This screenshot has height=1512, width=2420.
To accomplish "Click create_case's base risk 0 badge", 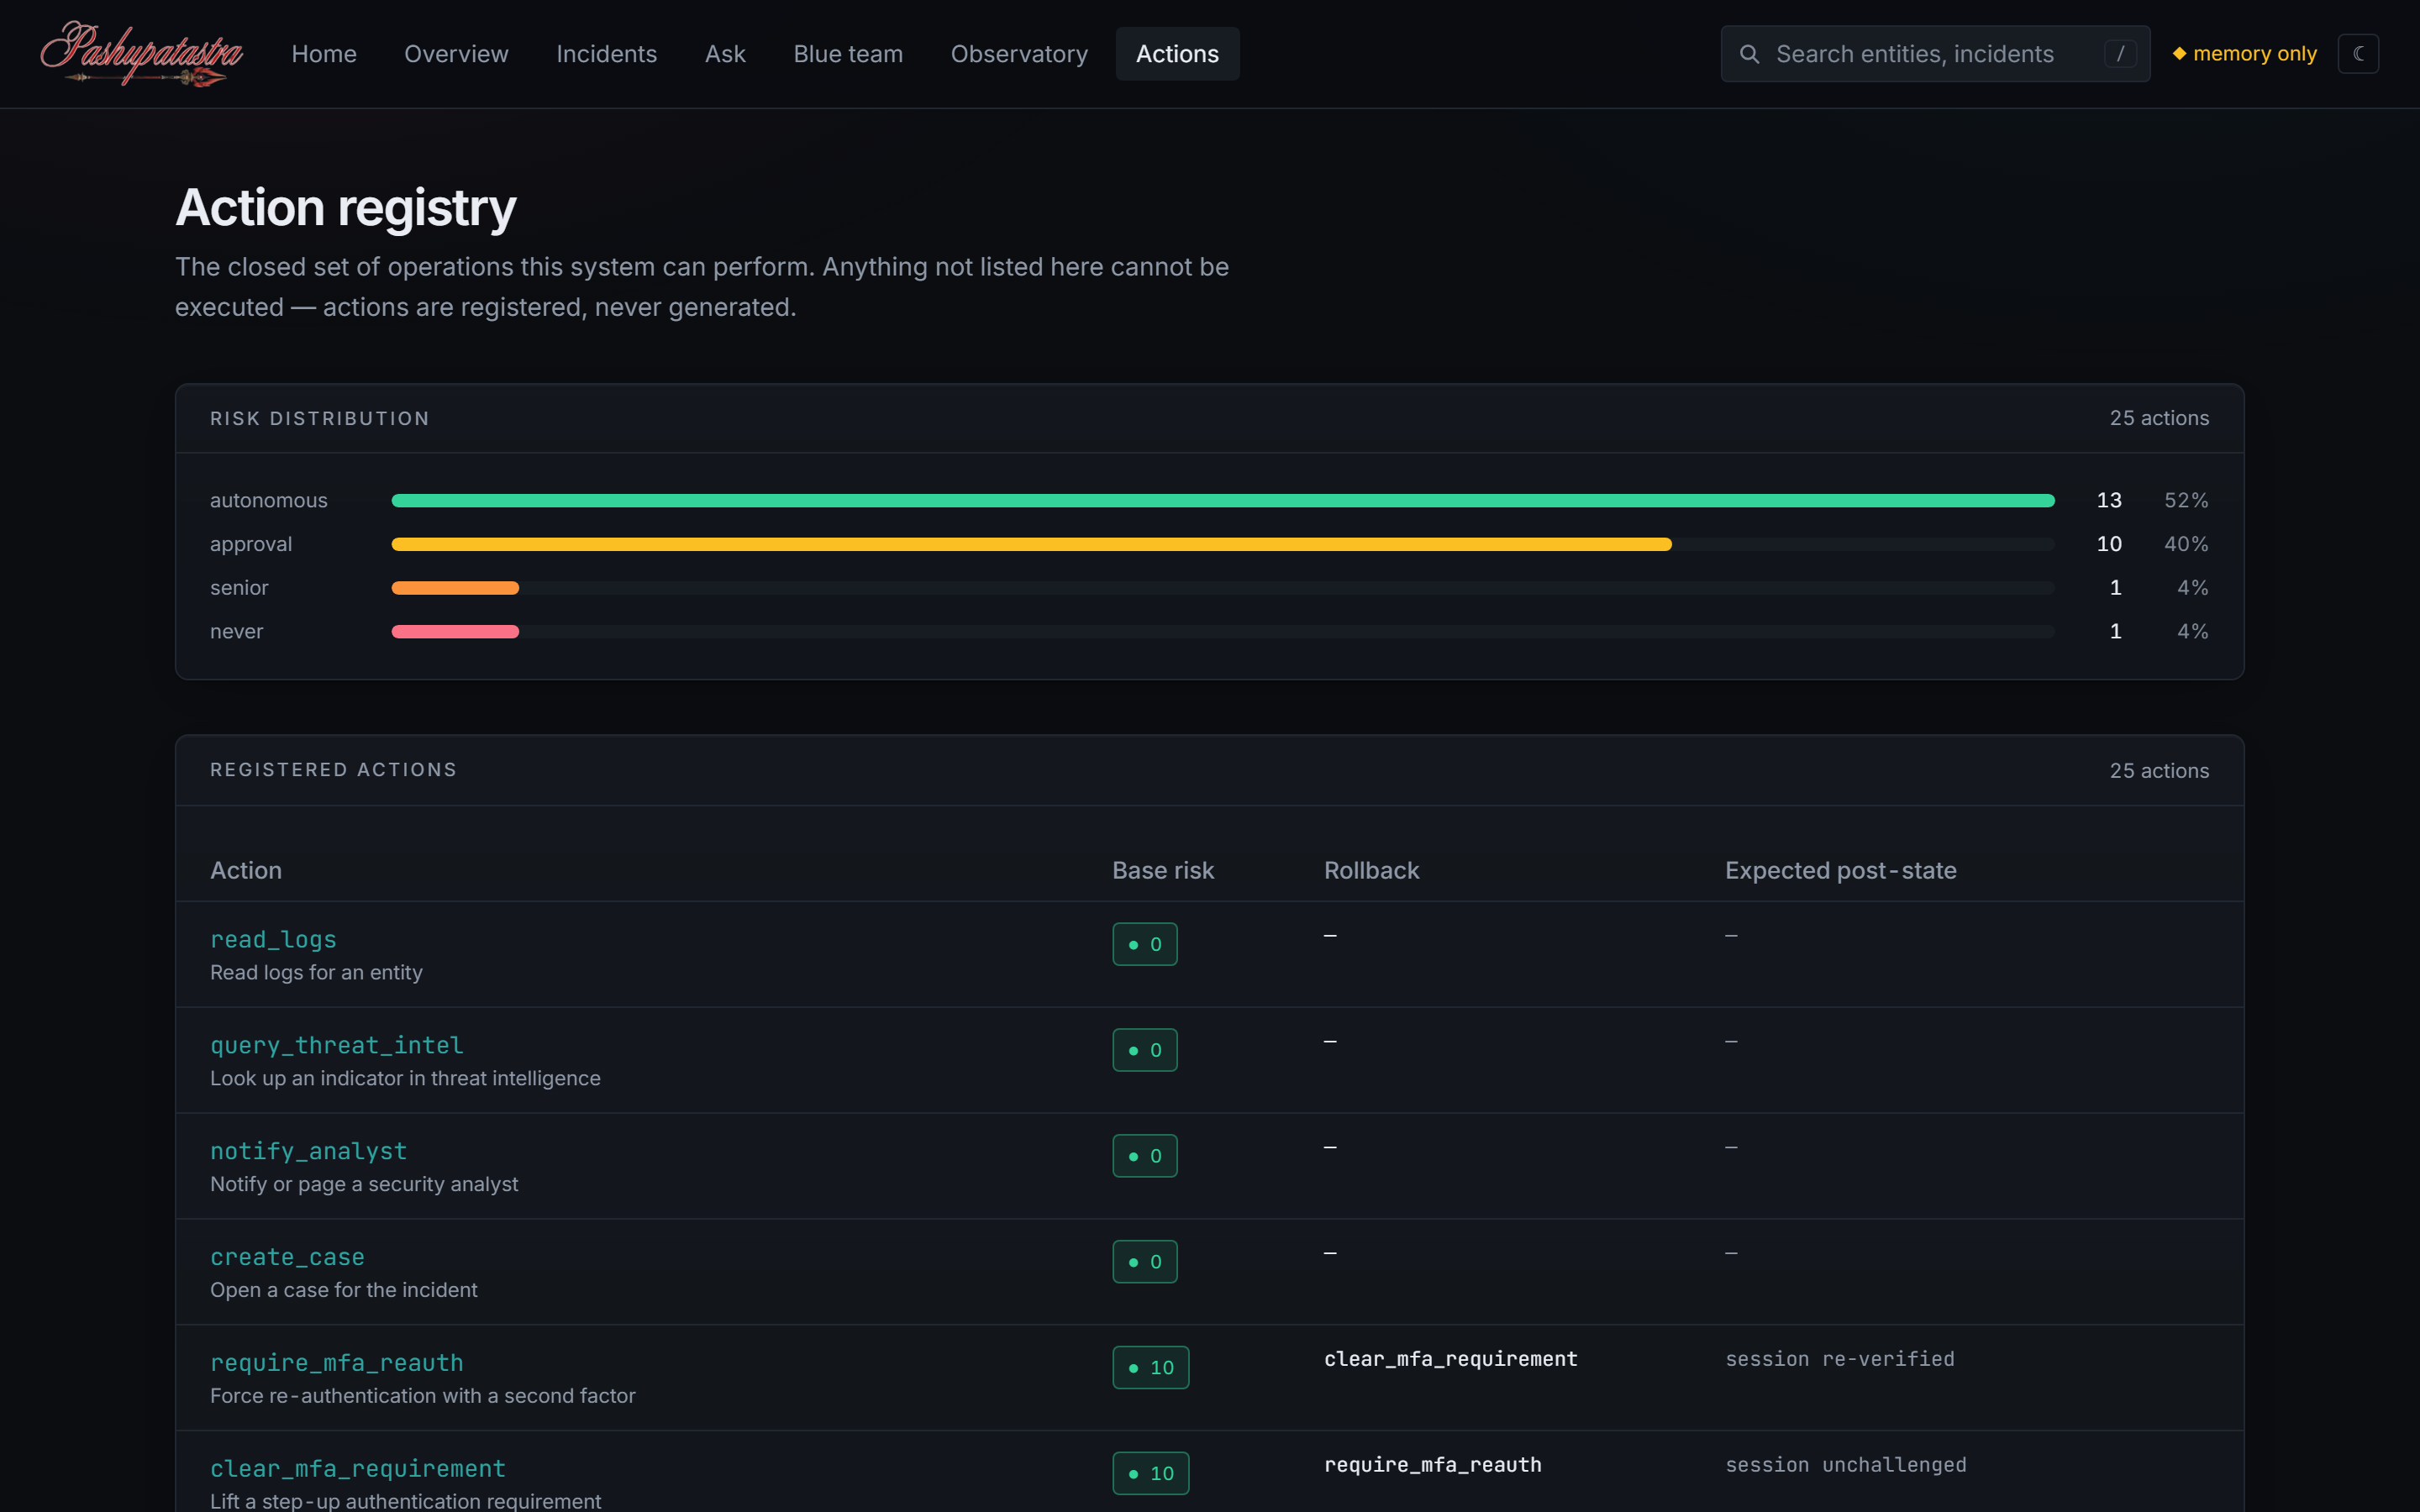I will pyautogui.click(x=1145, y=1262).
